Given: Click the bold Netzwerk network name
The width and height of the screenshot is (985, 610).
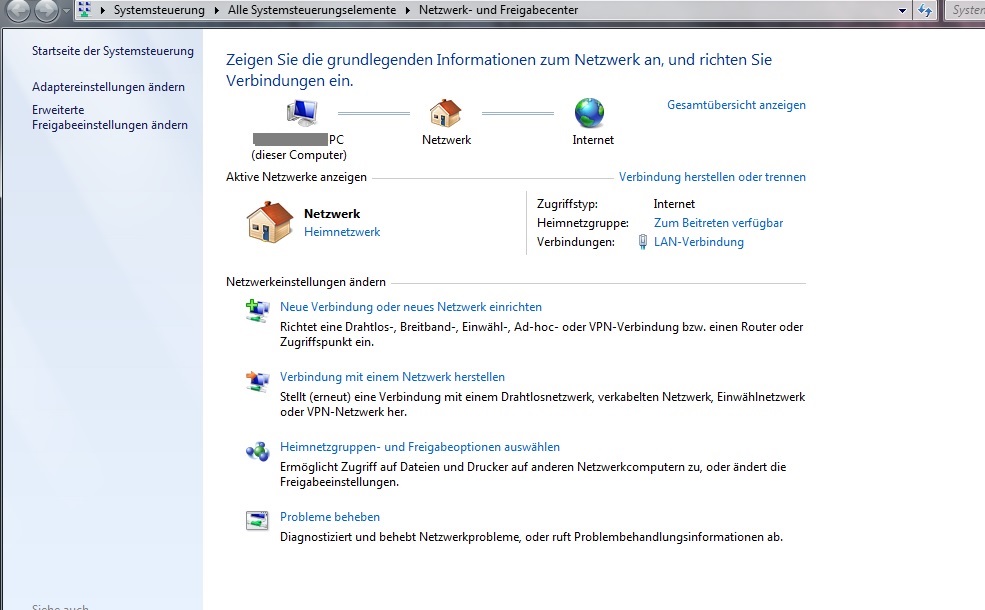Looking at the screenshot, I should pos(332,214).
